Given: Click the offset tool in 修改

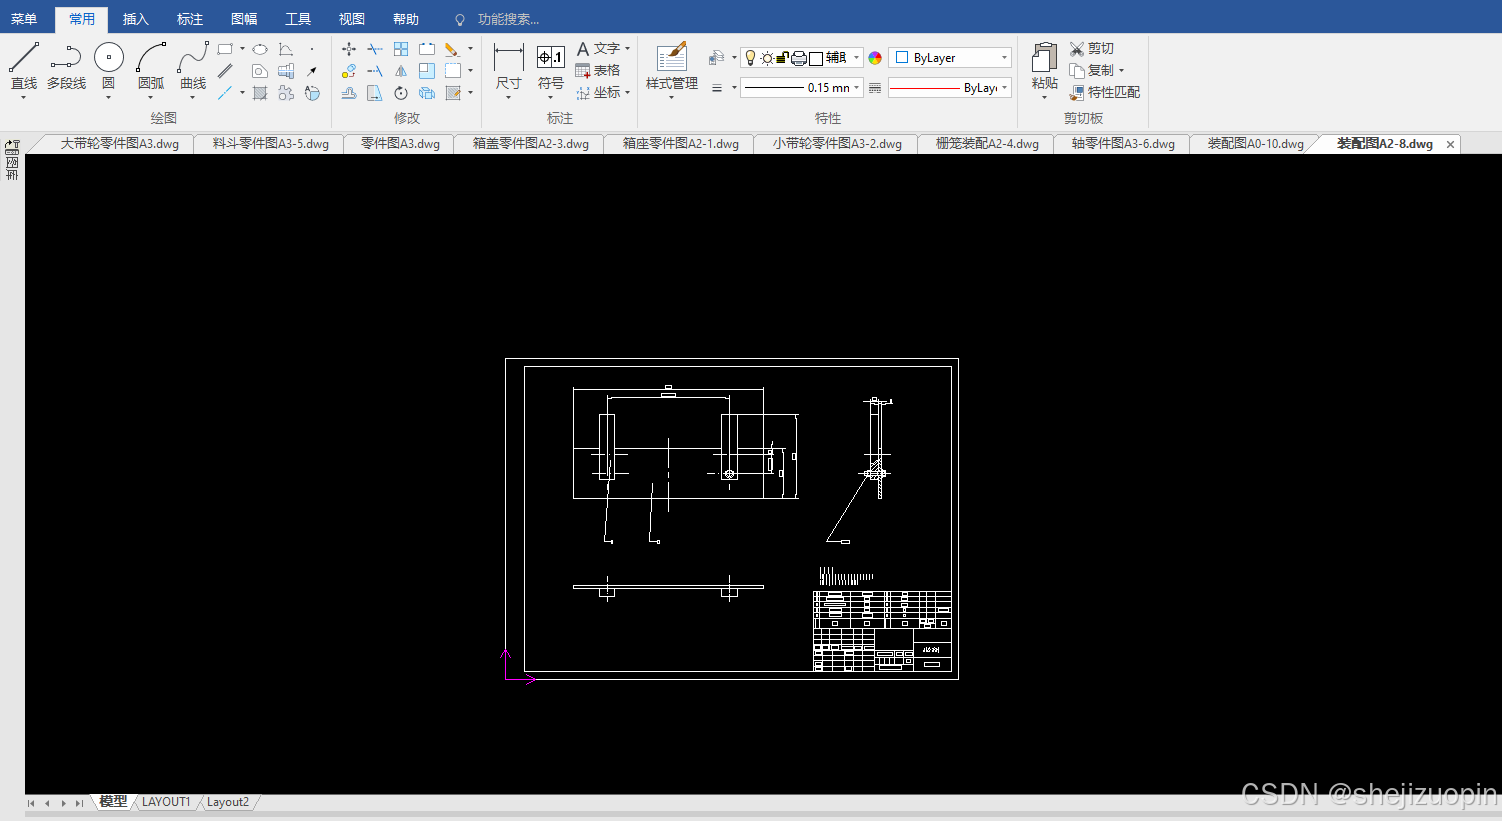Looking at the screenshot, I should pos(348,93).
